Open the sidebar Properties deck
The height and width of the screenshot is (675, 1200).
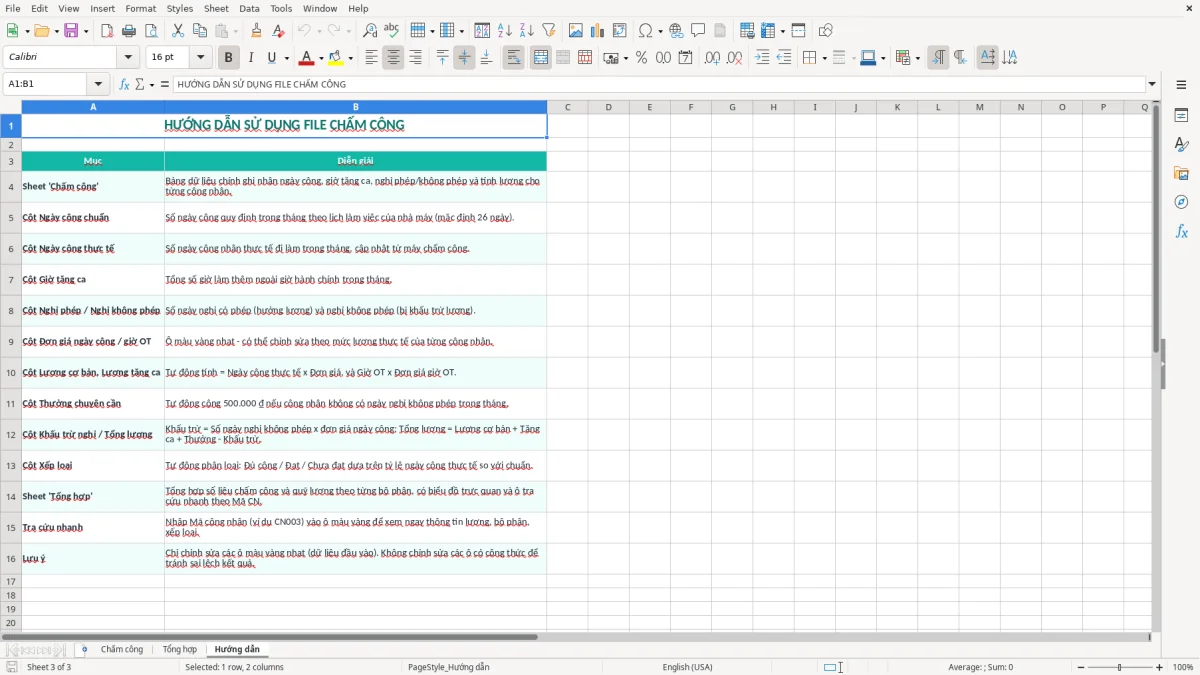[x=1181, y=115]
